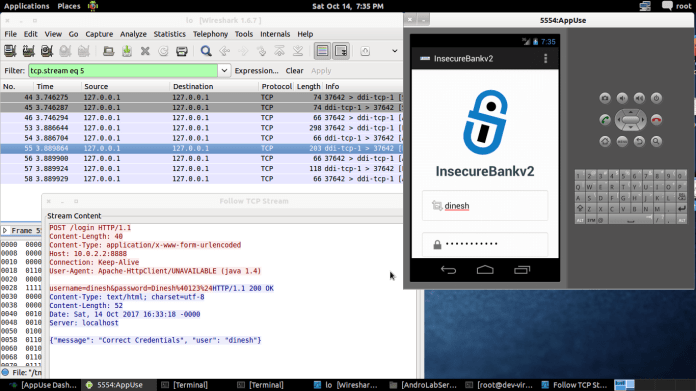Expand the Frame tree item in details pane
Image resolution: width=696 pixels, height=391 pixels.
pos(5,230)
